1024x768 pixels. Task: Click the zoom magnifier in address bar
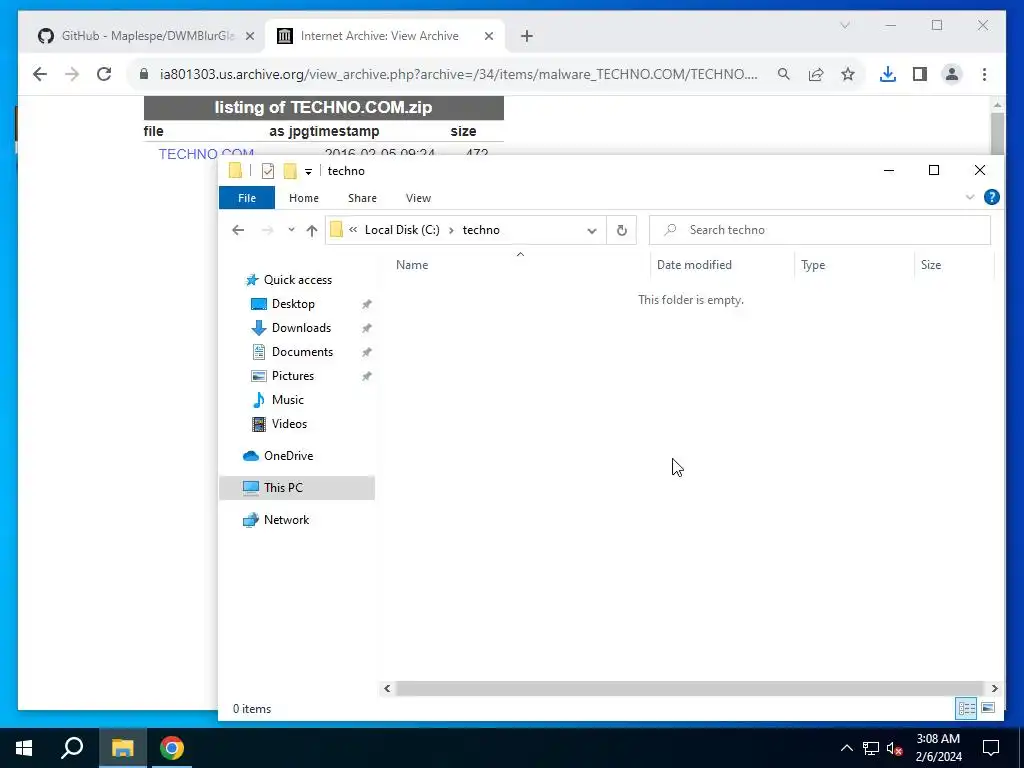pyautogui.click(x=784, y=74)
